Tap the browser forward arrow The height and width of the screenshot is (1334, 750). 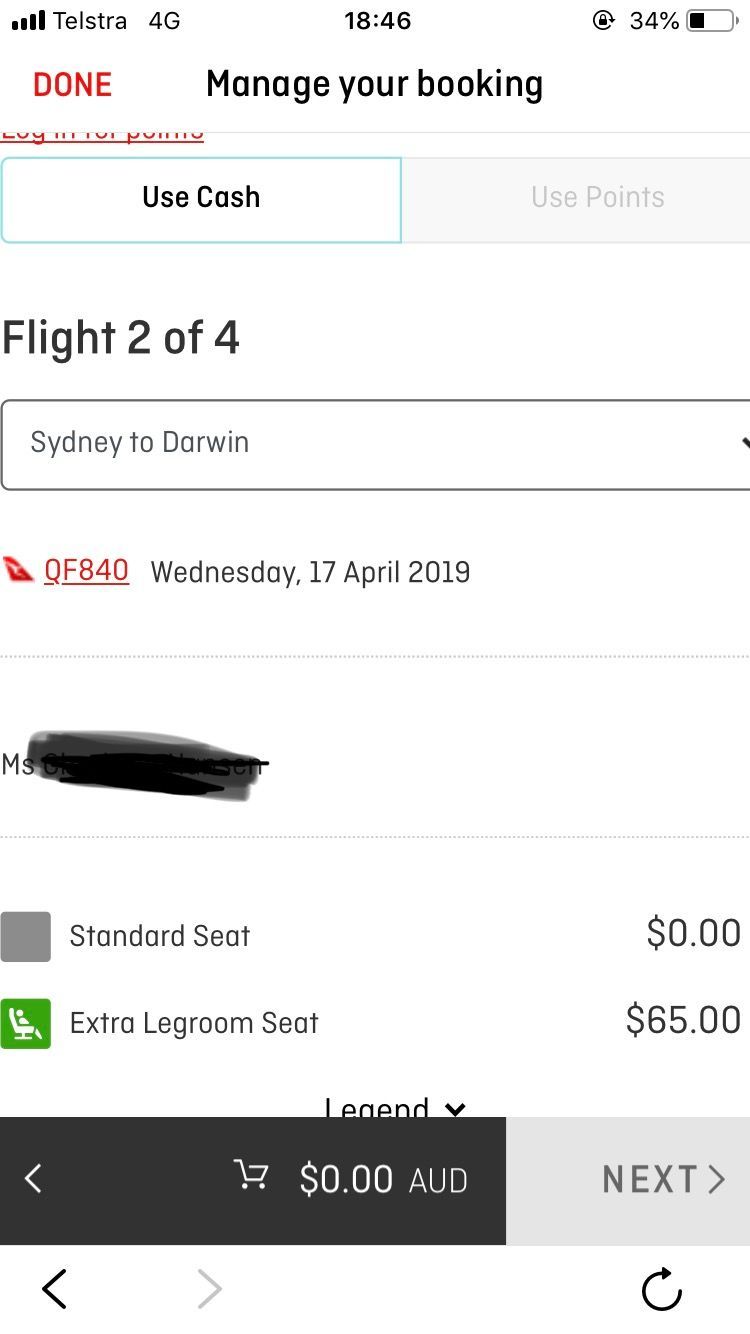pyautogui.click(x=209, y=1289)
